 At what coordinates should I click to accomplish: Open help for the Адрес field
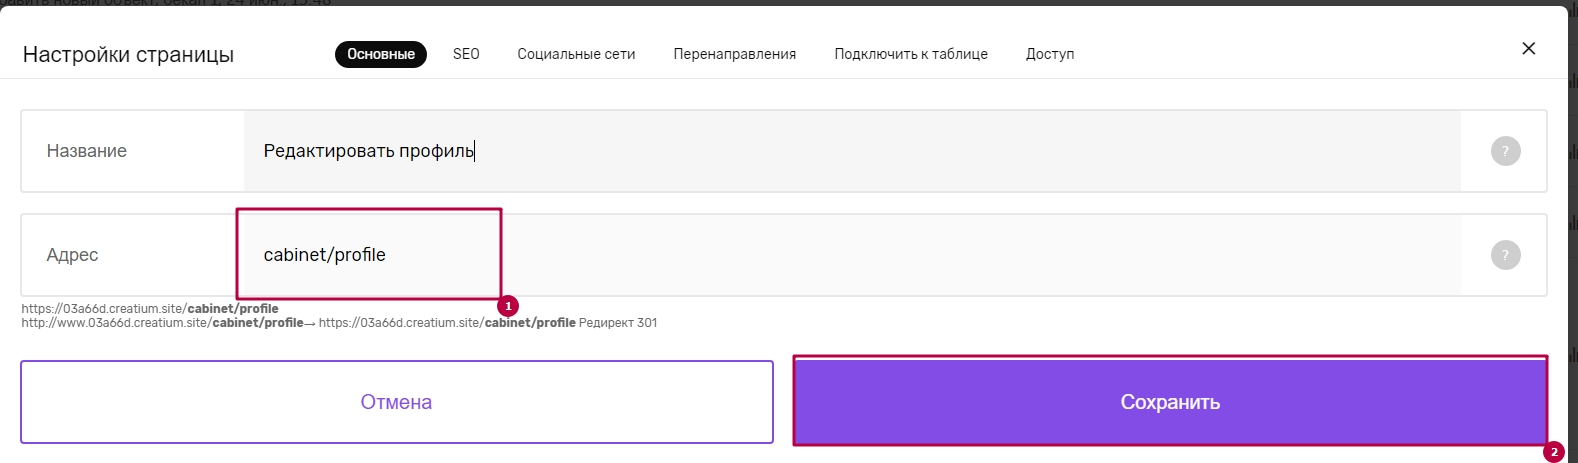pyautogui.click(x=1505, y=255)
